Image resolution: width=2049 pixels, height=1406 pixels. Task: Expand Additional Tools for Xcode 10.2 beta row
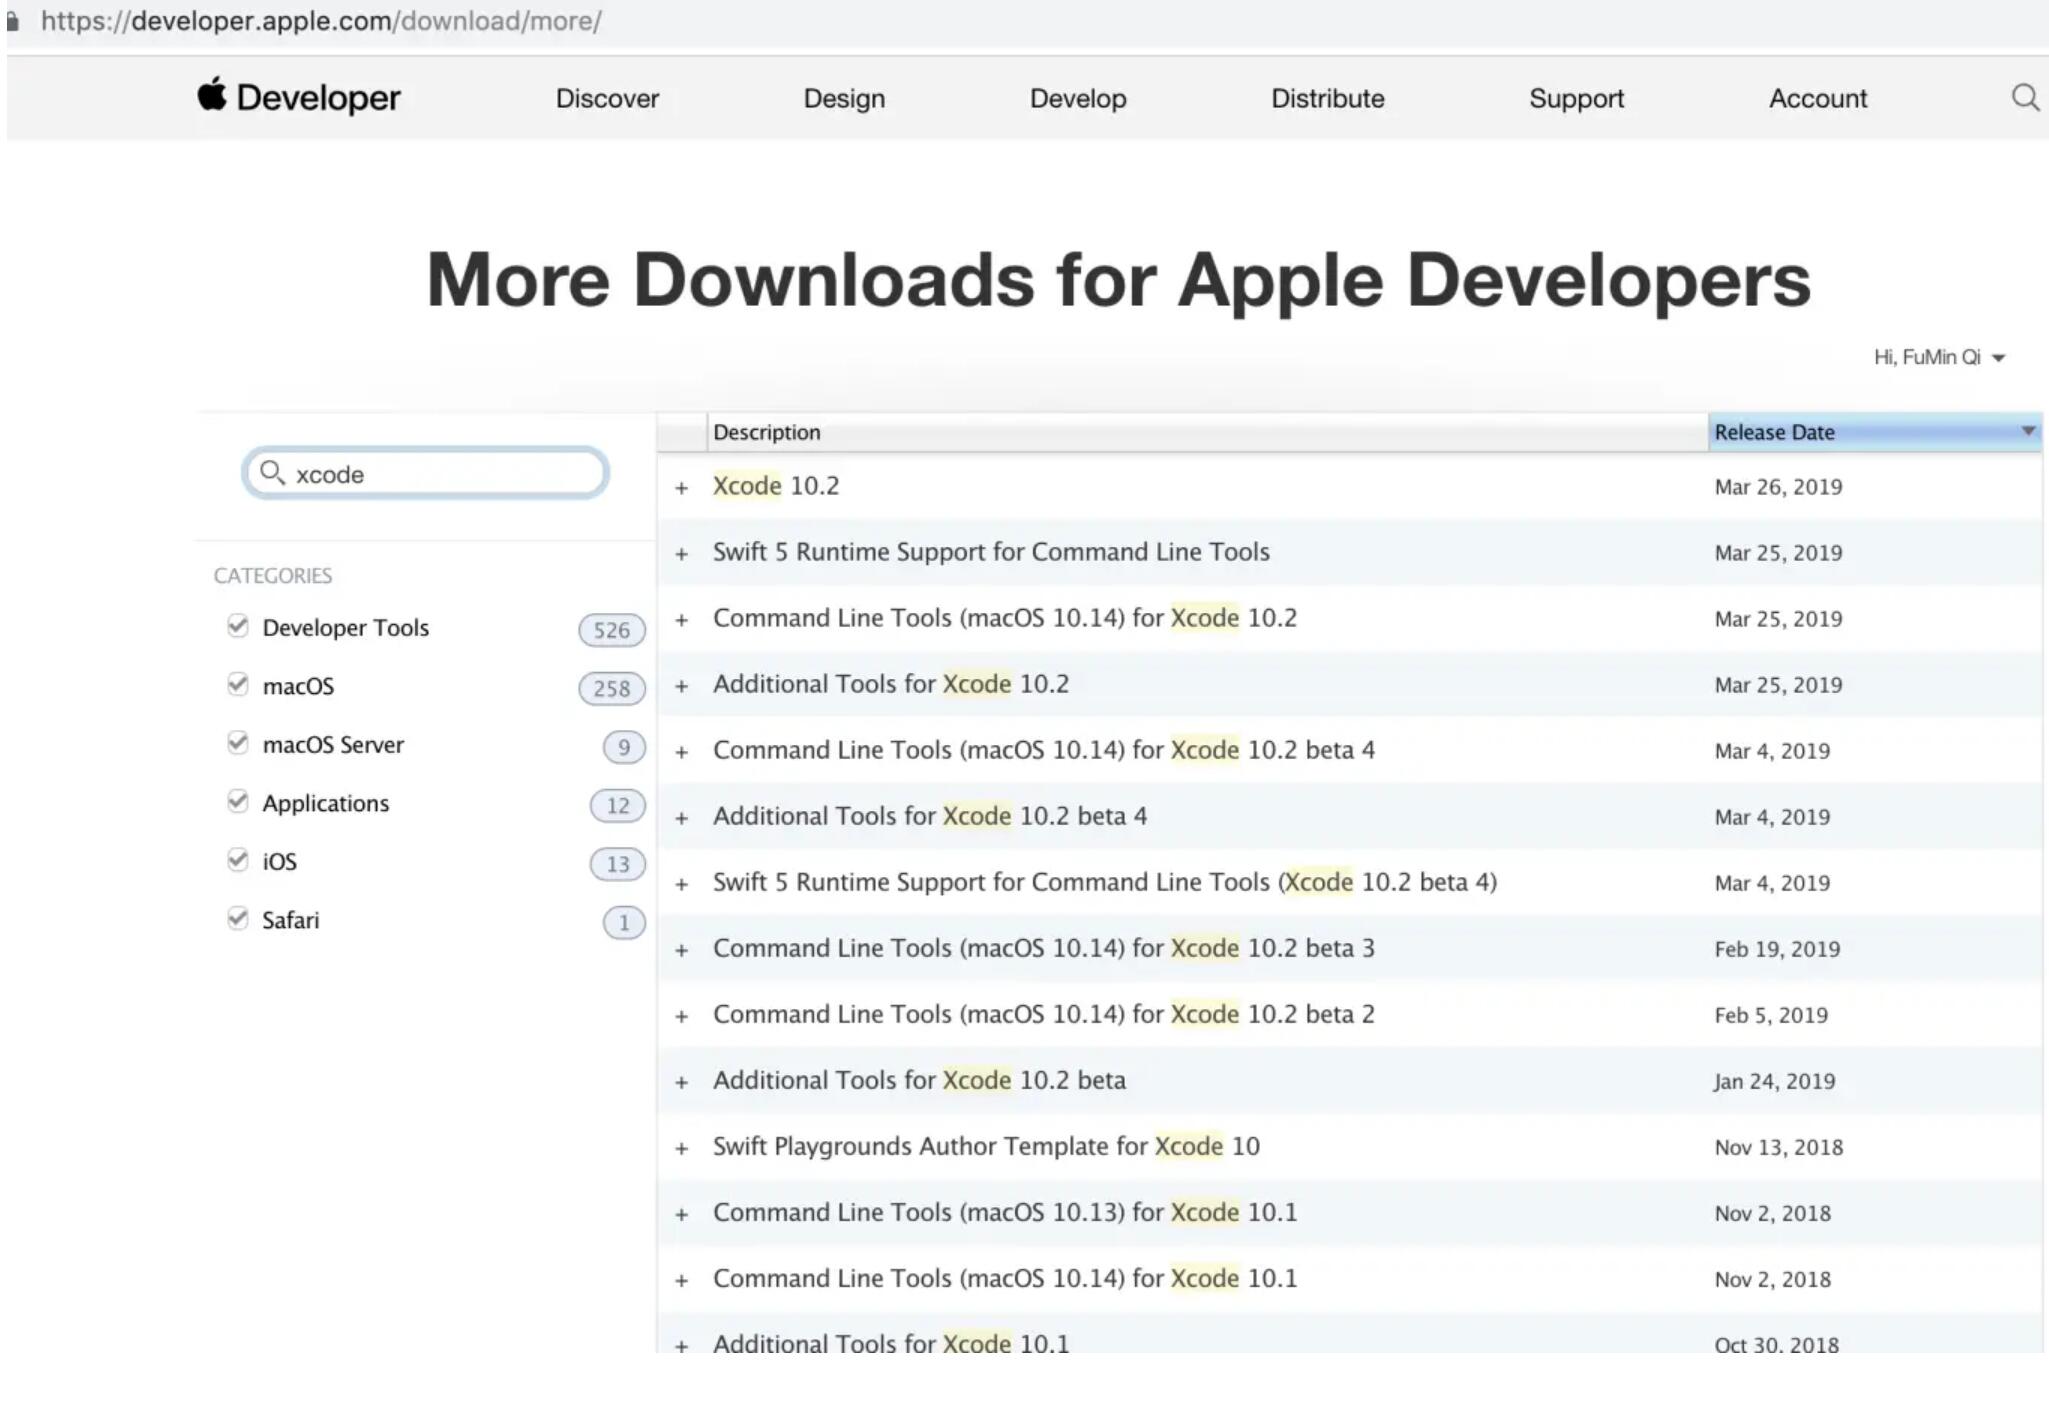[681, 1082]
